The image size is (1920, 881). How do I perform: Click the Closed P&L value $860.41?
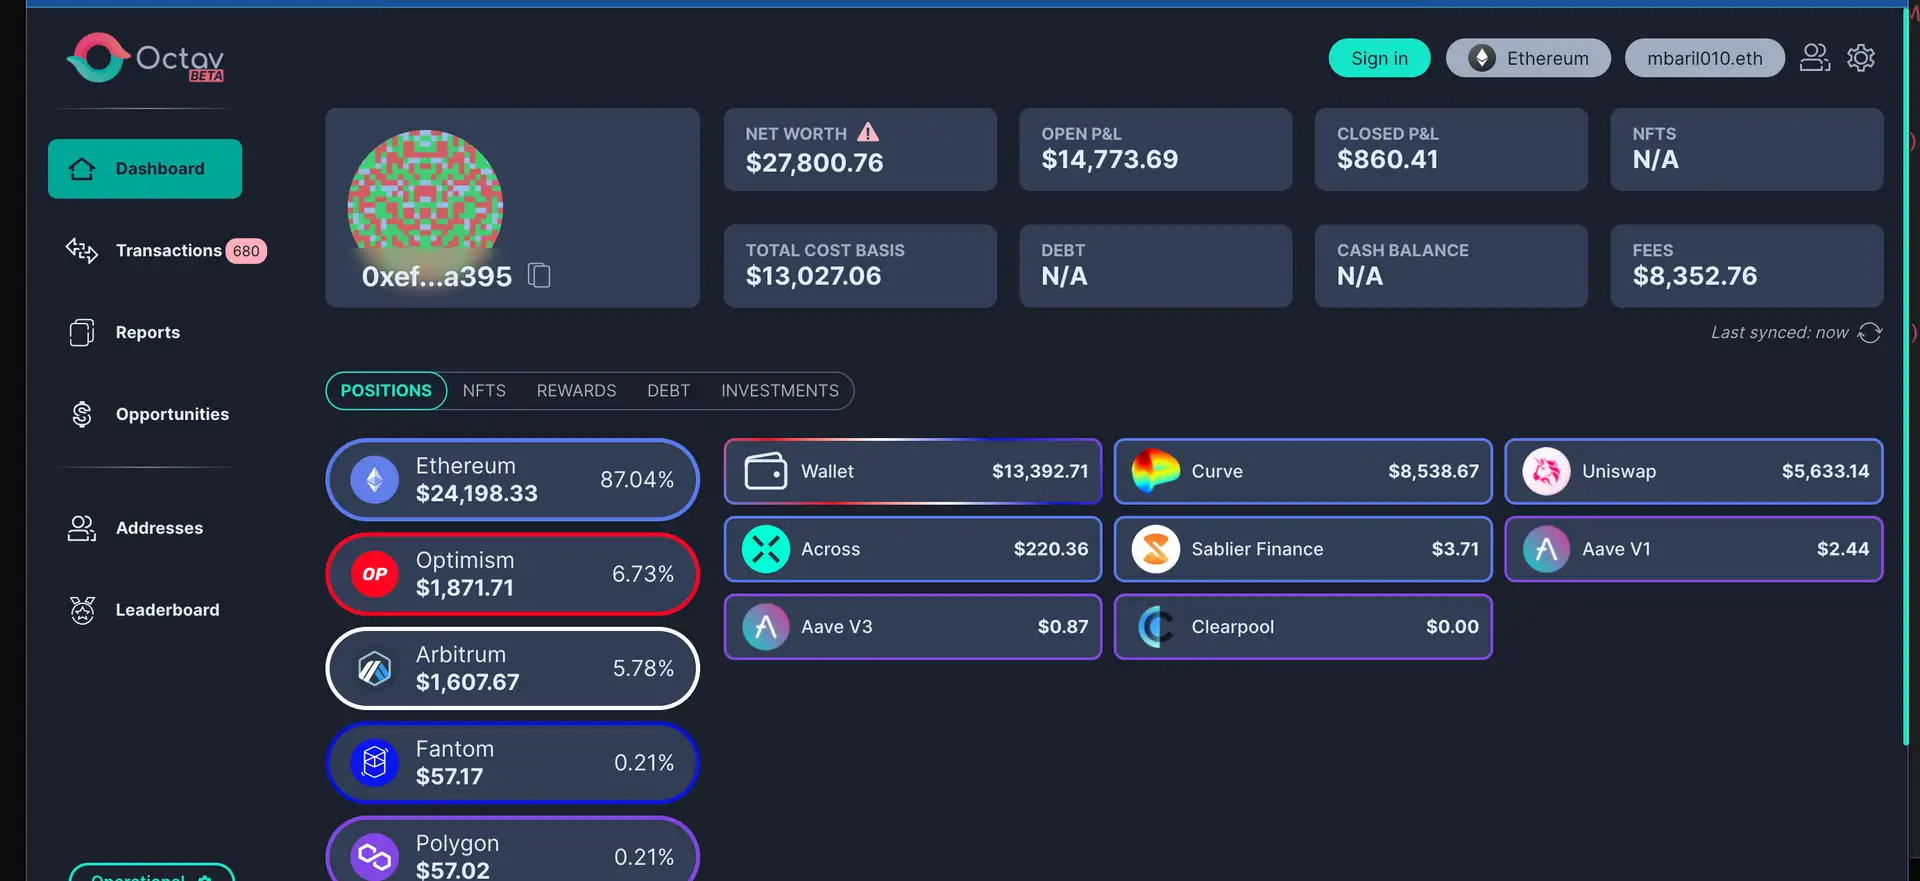click(1388, 160)
